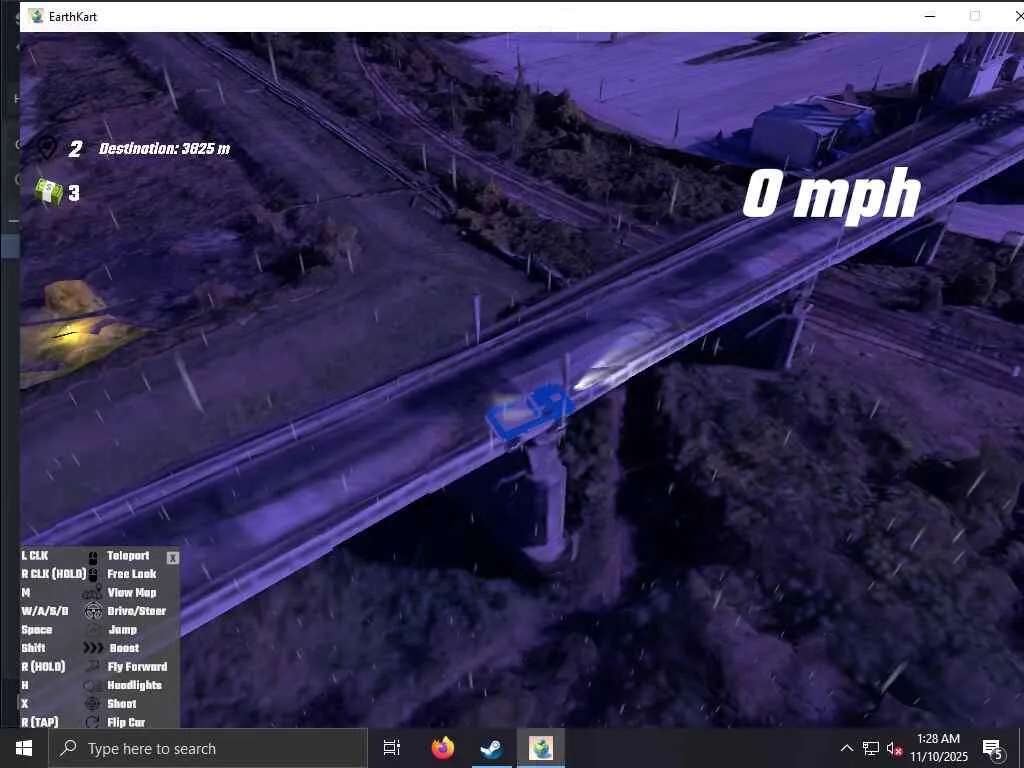The width and height of the screenshot is (1024, 768).
Task: Click the mouse icon beside Teleport
Action: (x=93, y=556)
